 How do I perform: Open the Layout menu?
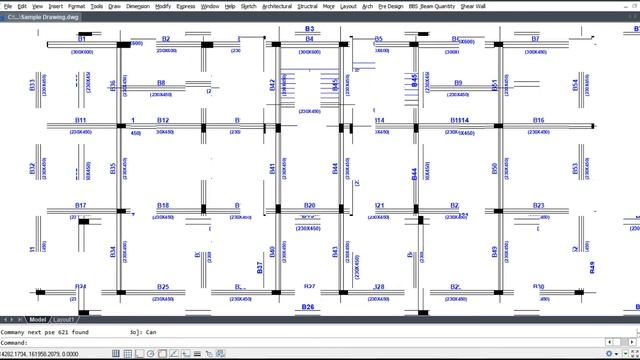348,6
